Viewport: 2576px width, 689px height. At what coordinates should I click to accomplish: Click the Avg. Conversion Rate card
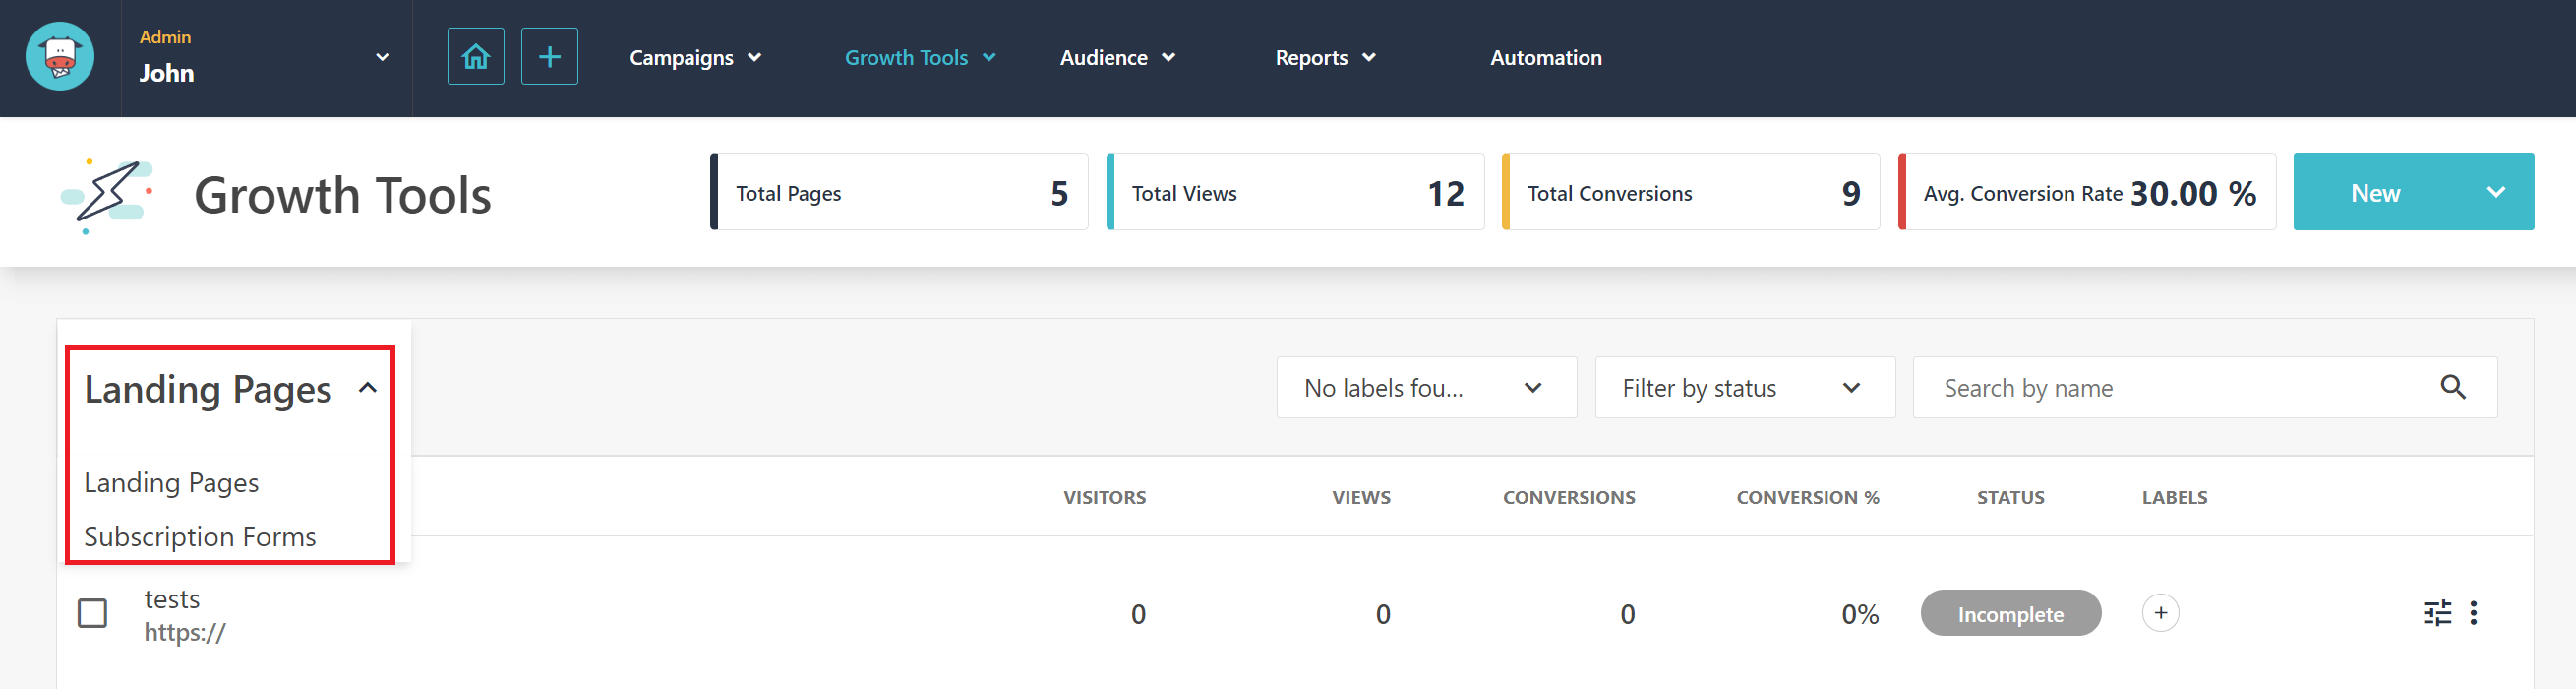point(2087,192)
